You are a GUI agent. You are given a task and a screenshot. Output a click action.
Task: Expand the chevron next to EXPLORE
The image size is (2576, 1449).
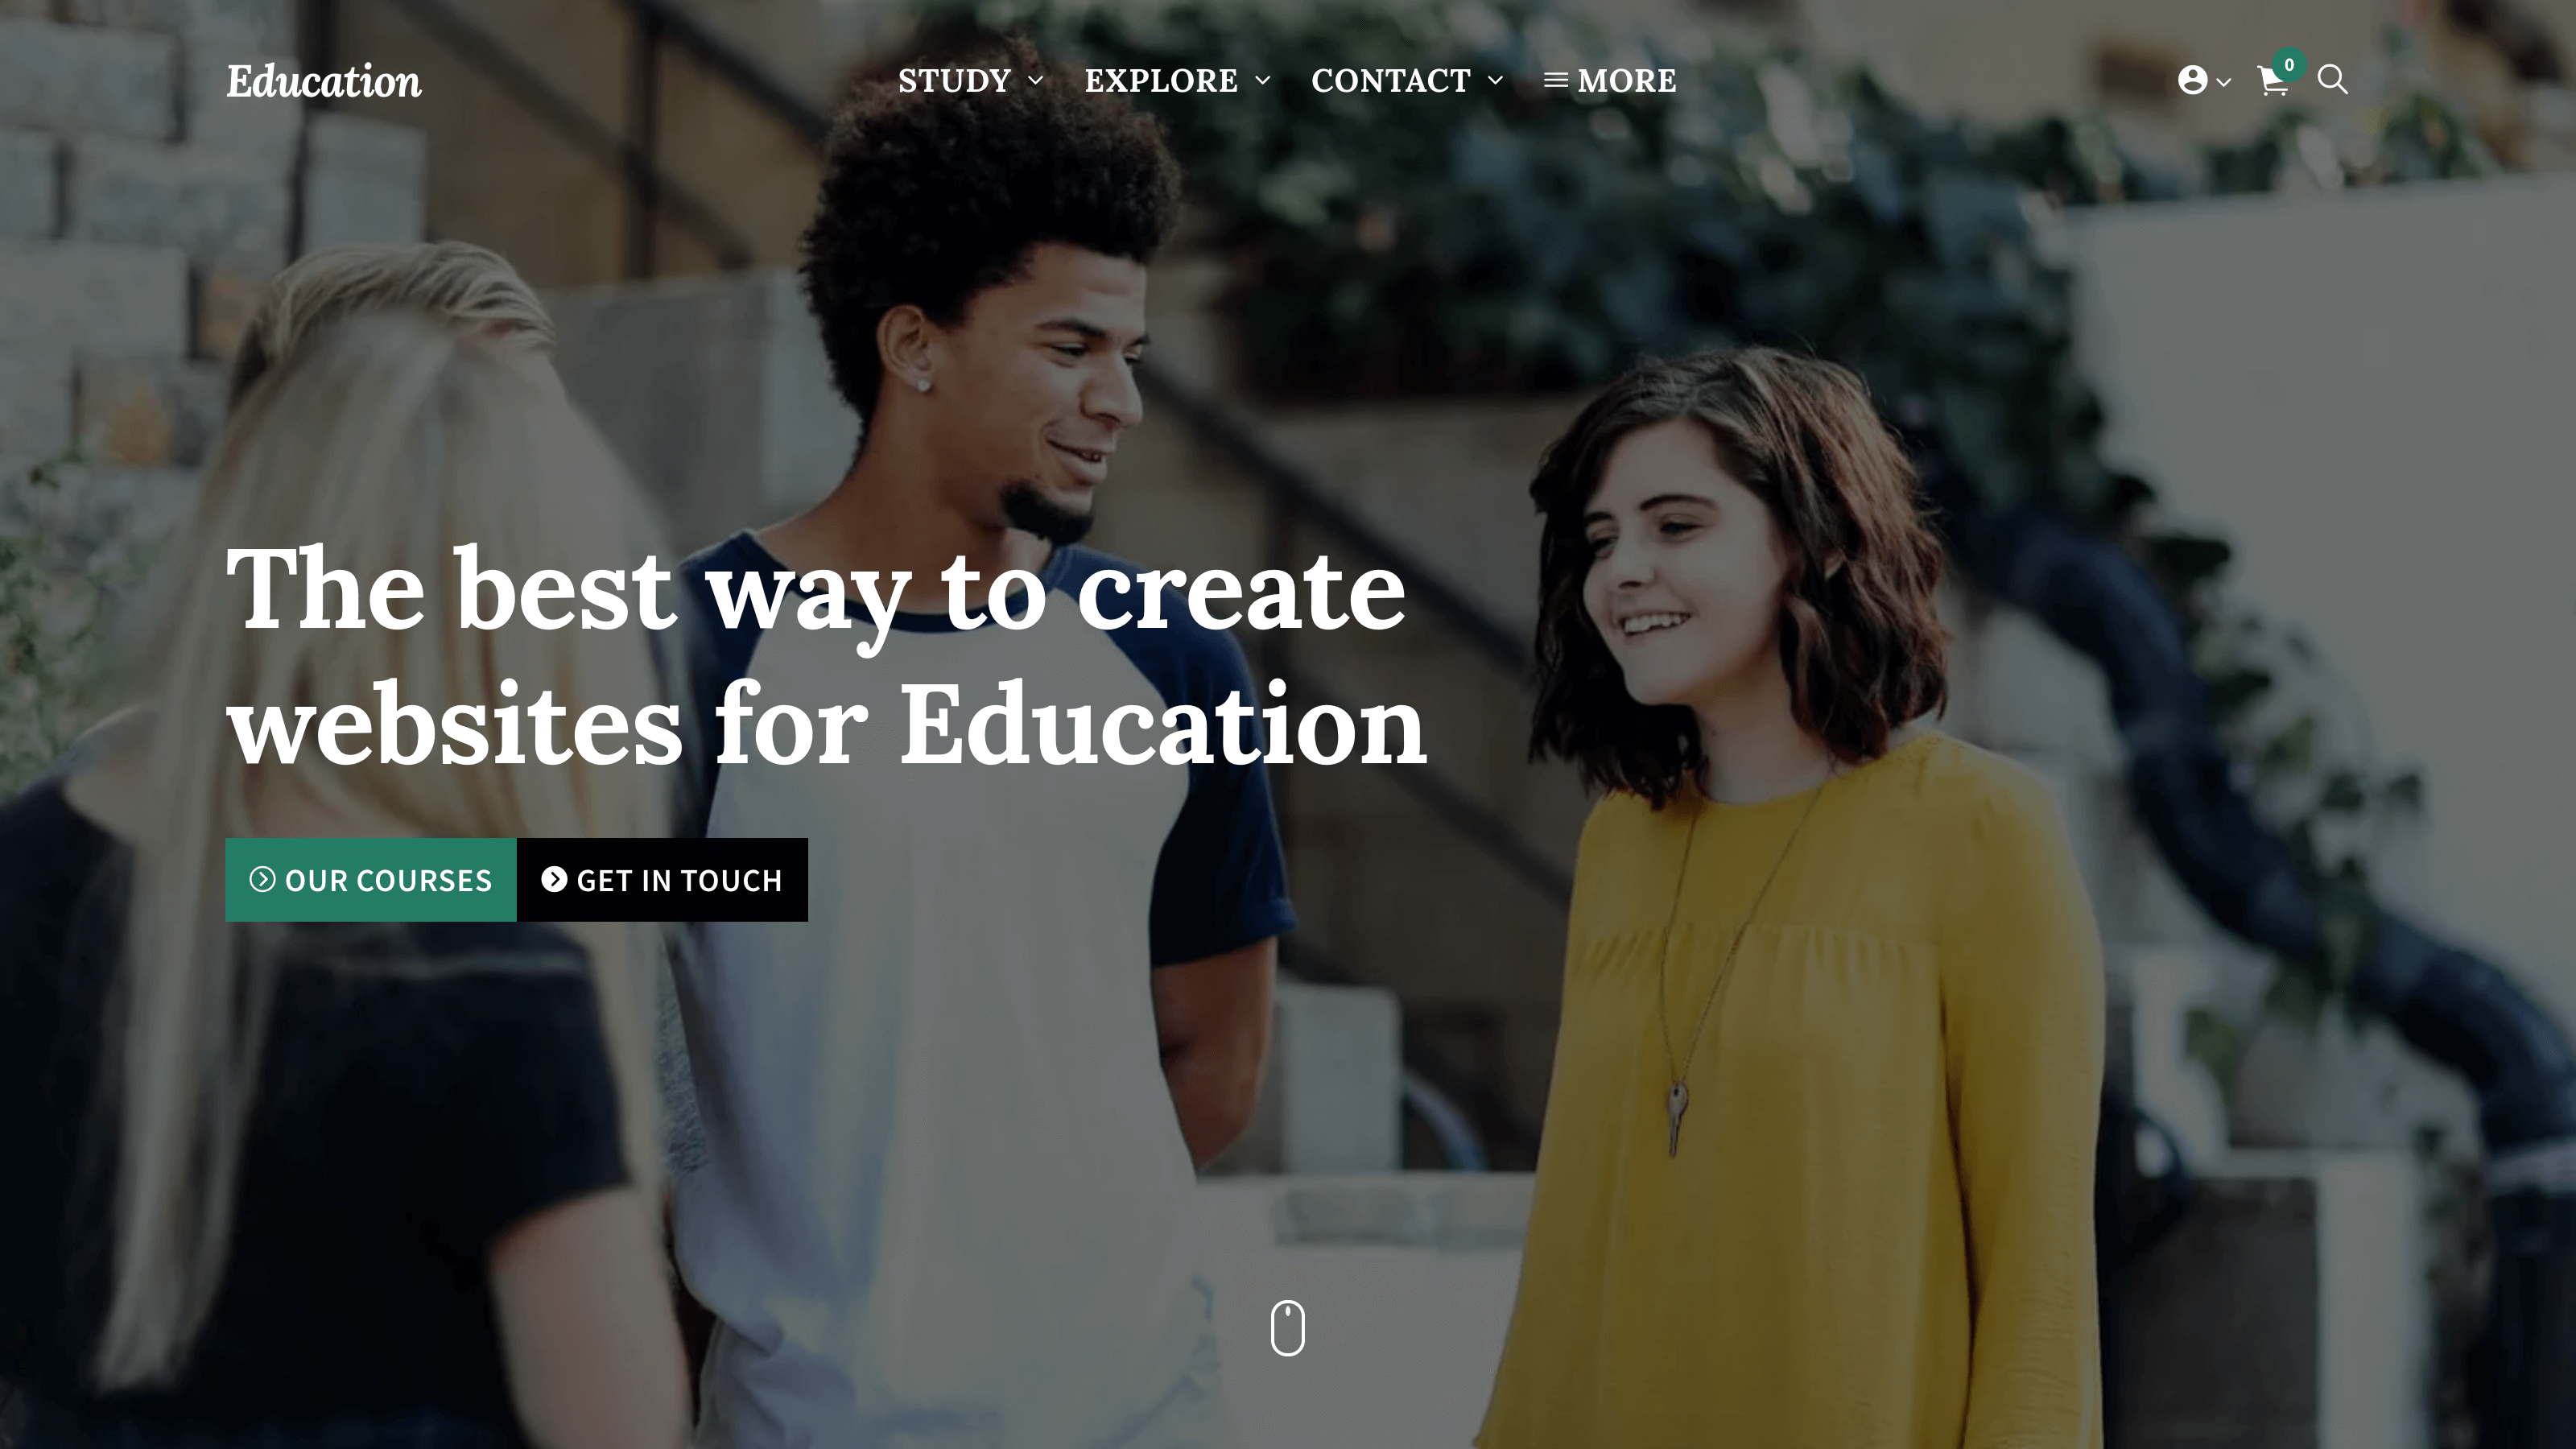click(x=1262, y=80)
